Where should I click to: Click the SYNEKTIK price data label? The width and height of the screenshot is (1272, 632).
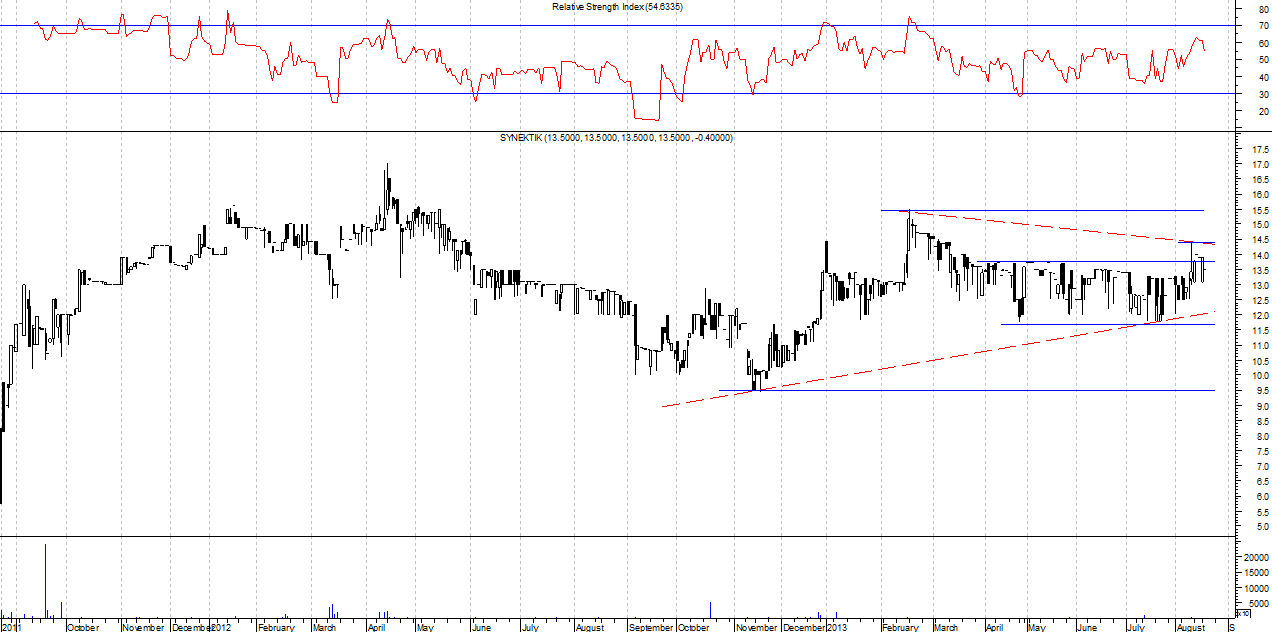(615, 138)
